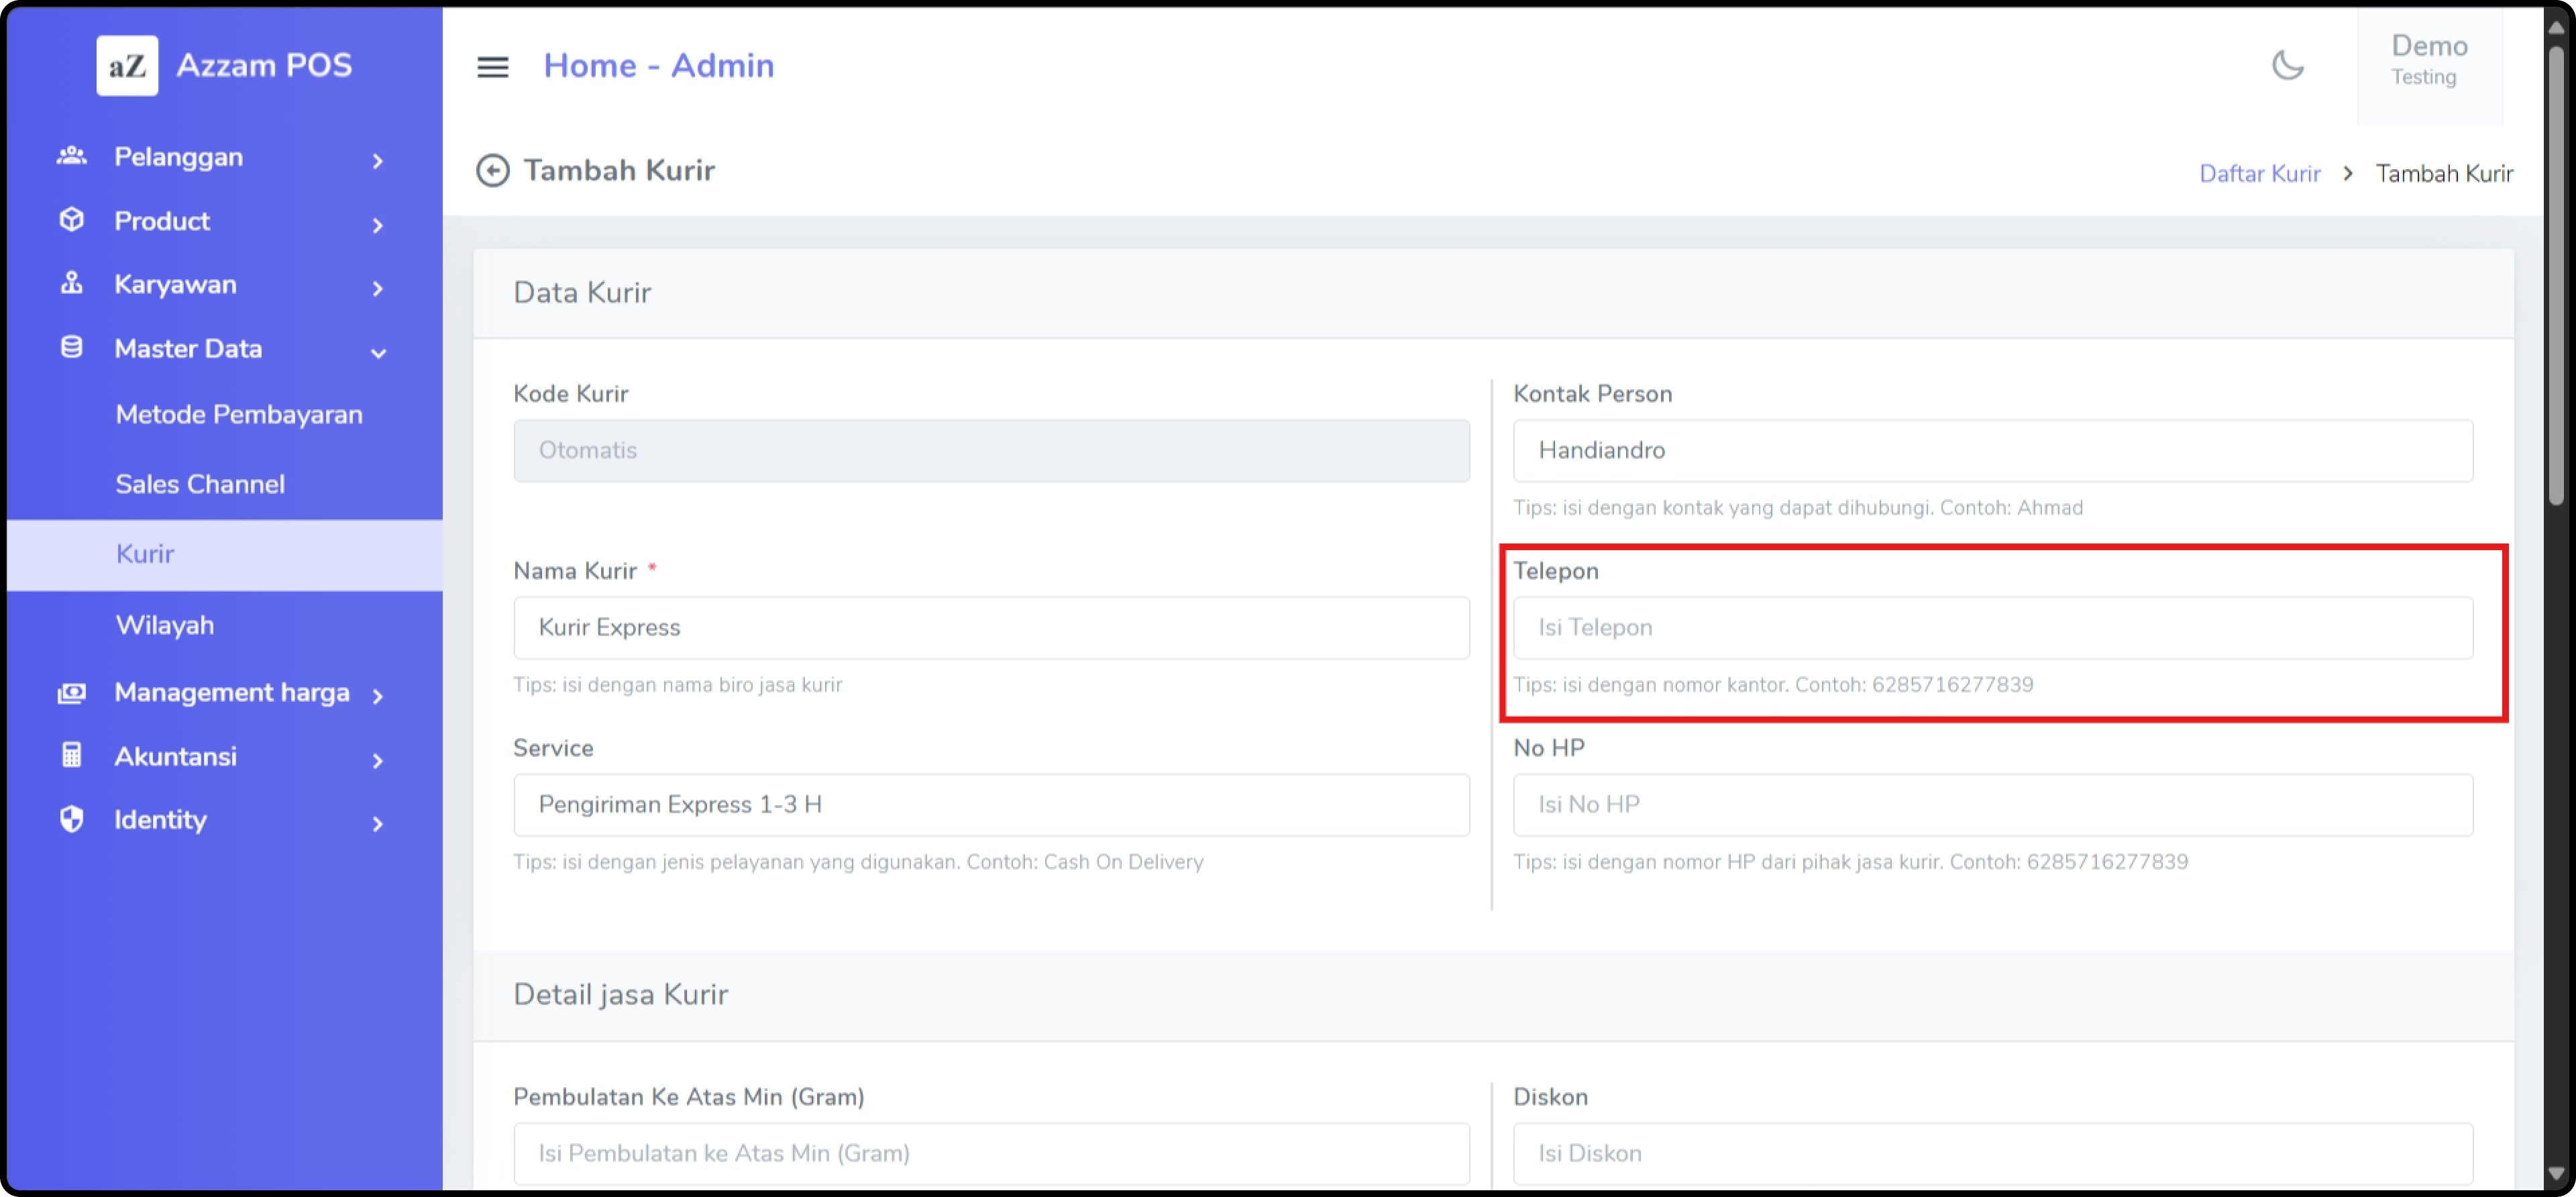Click the Nama Kurir text field
Screen dimensions: 2576x1197
991,628
